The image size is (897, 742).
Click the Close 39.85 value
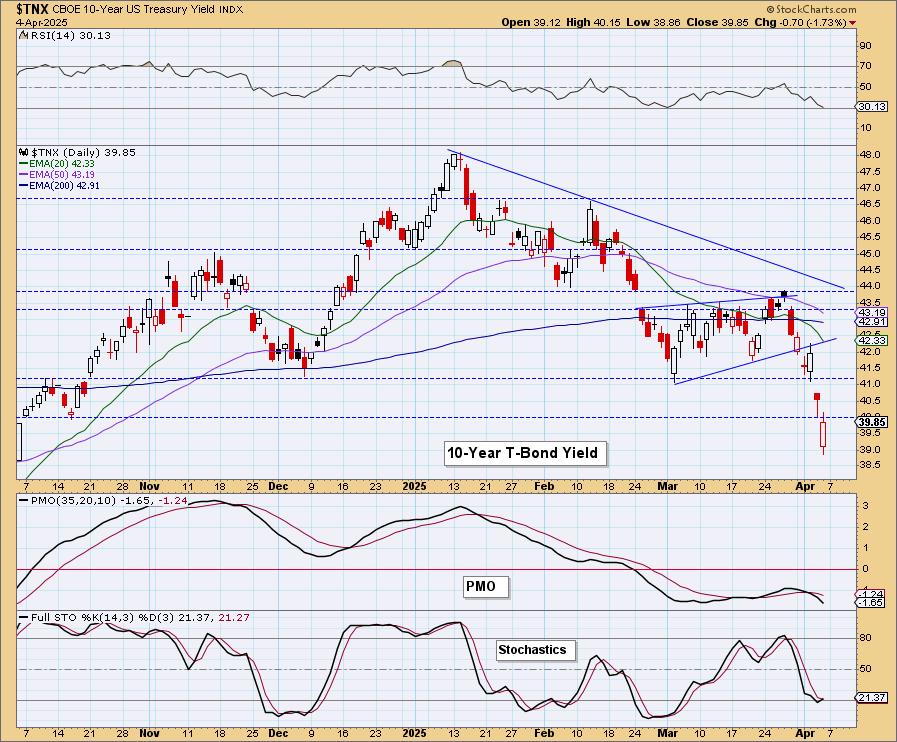[x=717, y=22]
